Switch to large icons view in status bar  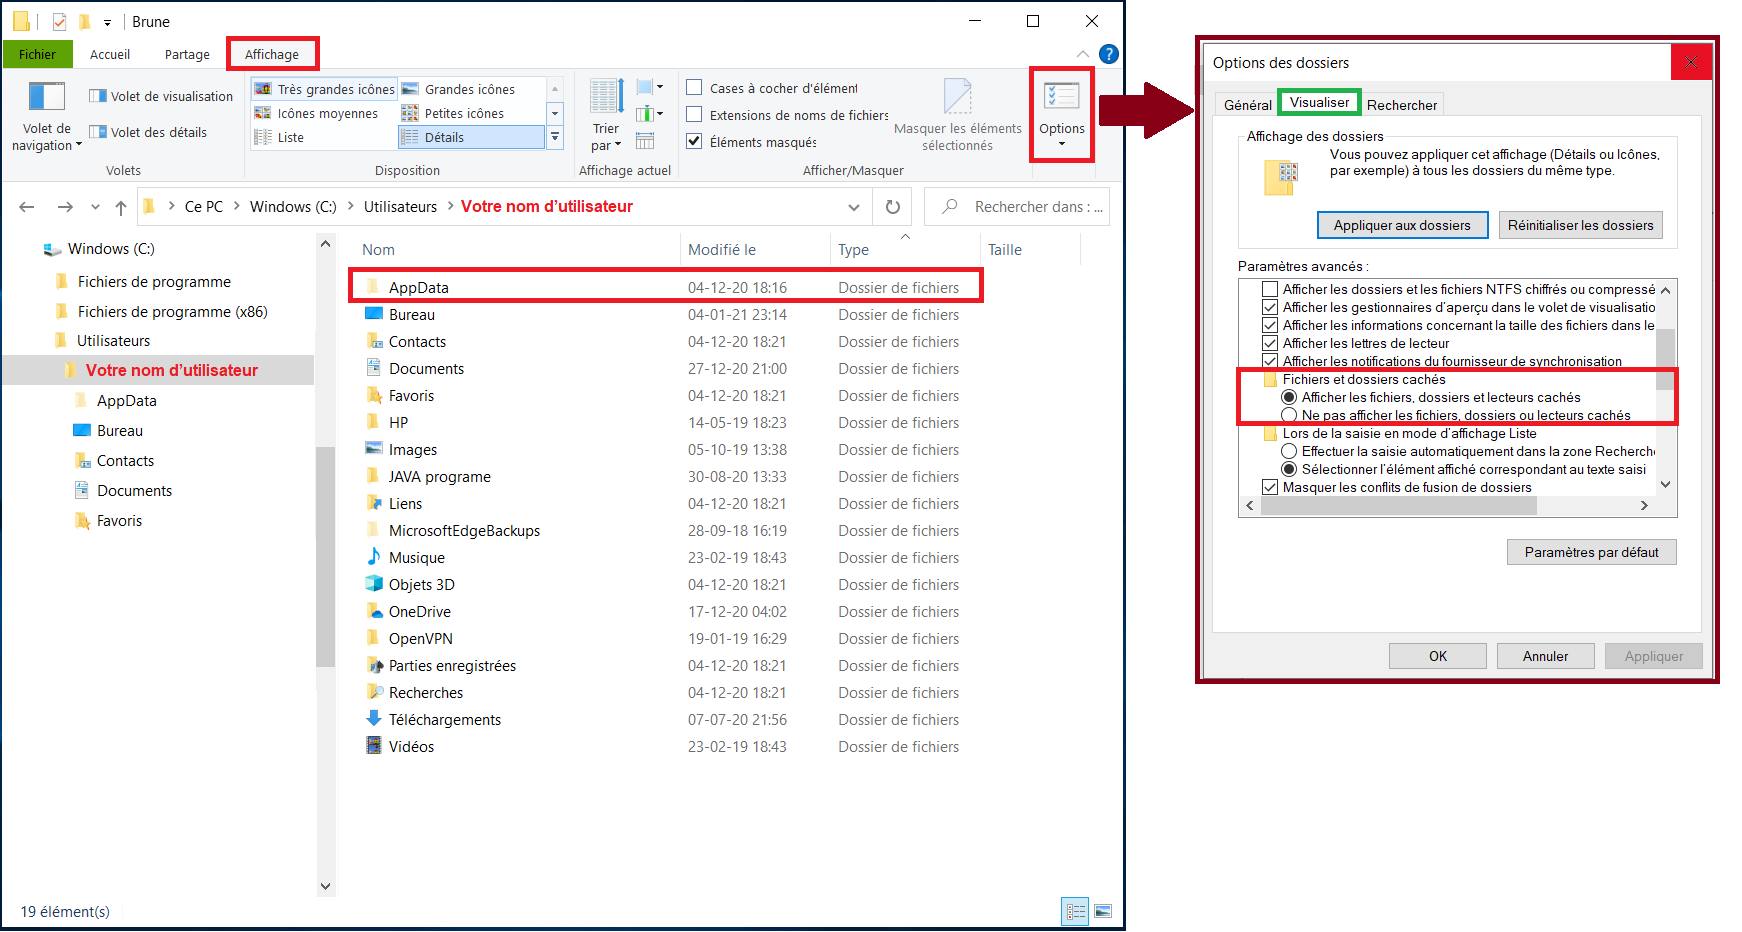(1103, 911)
